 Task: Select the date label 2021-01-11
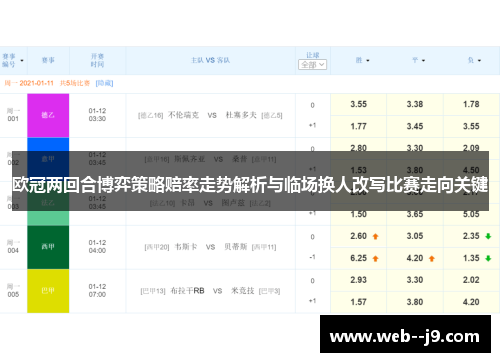pos(36,83)
